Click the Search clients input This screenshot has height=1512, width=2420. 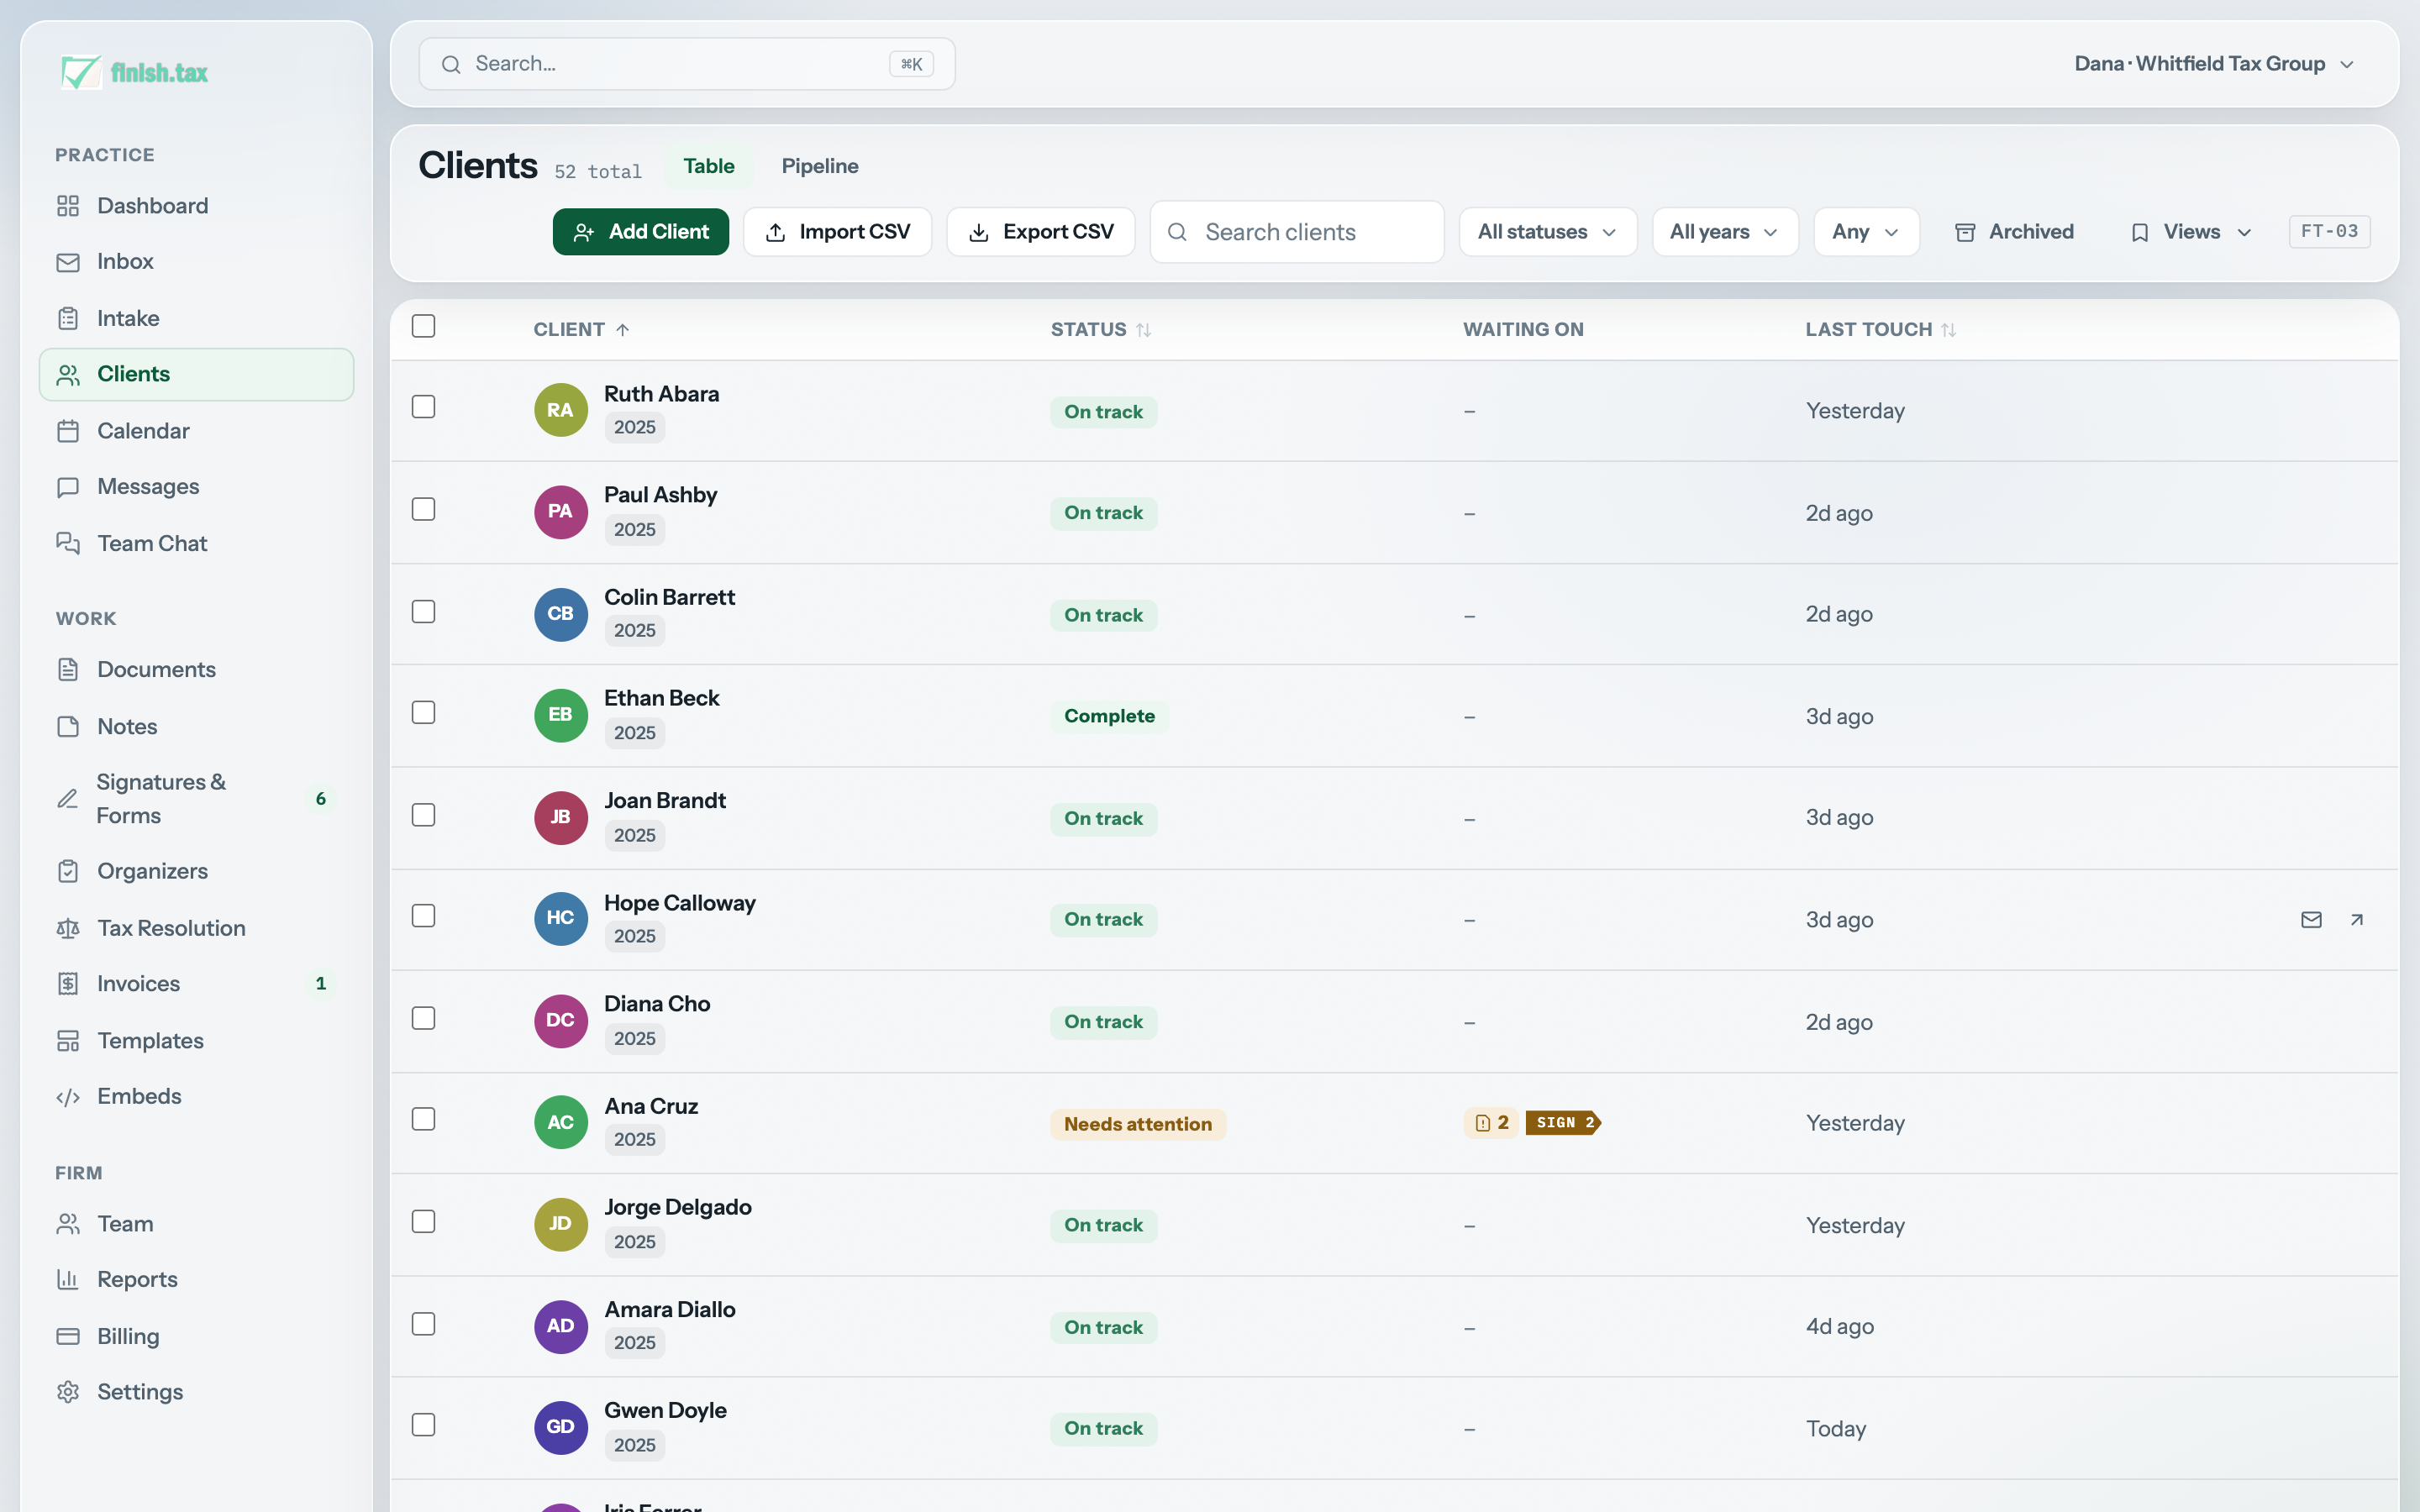1297,232
